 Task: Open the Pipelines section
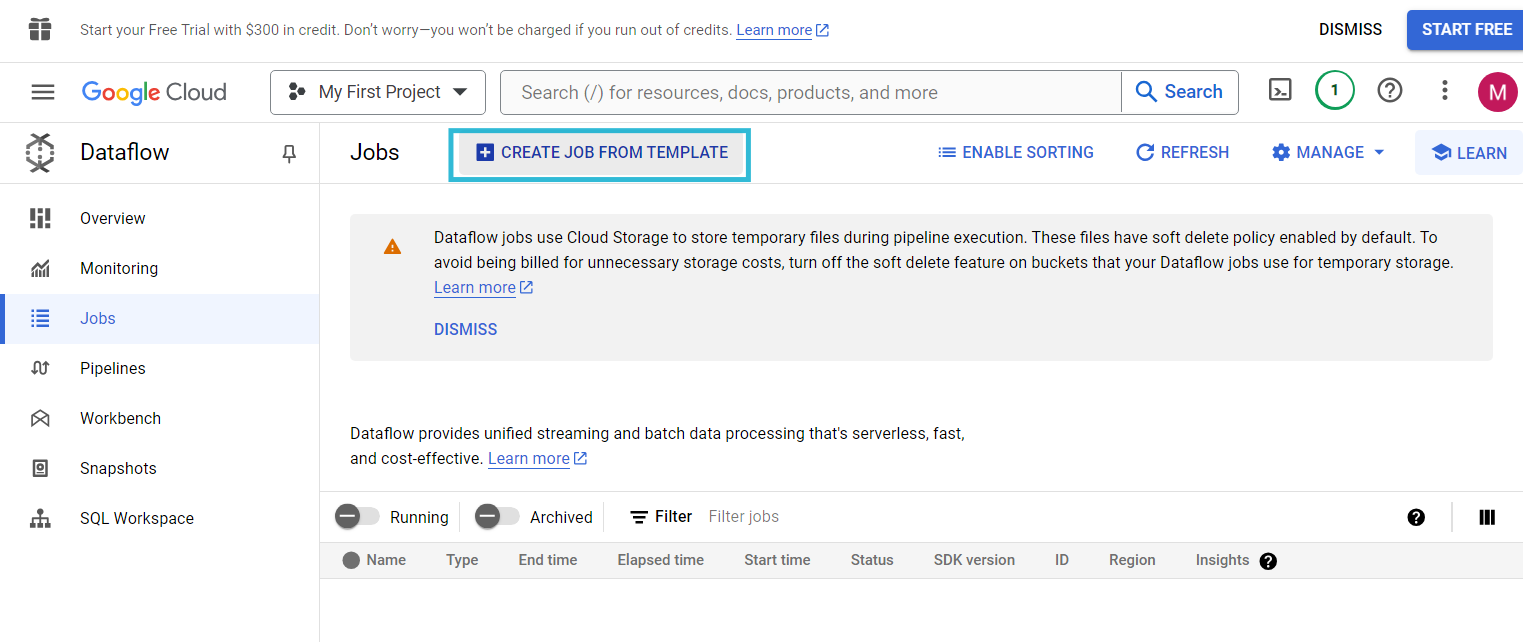(x=112, y=368)
